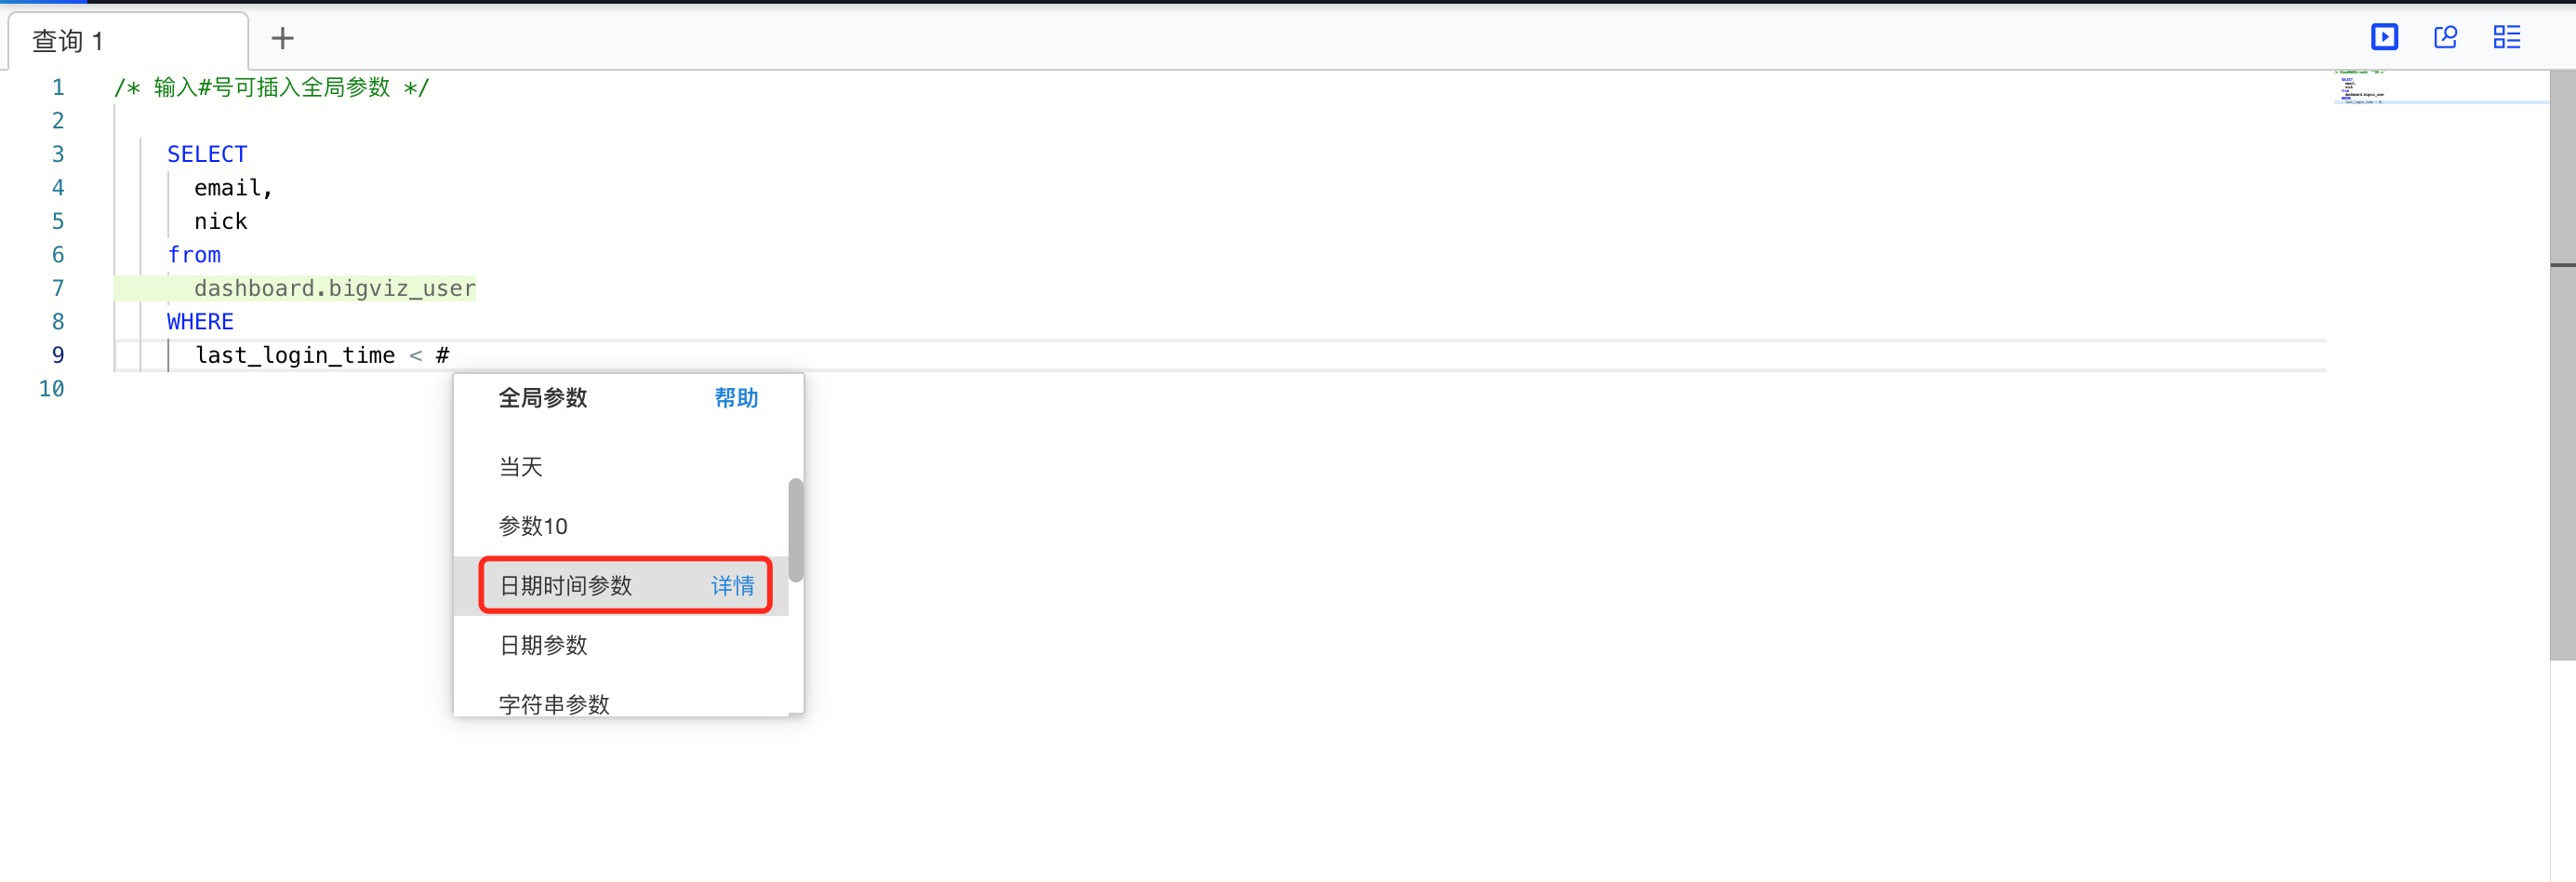
Task: Insert the 日期参数 global parameter
Action: click(x=543, y=645)
